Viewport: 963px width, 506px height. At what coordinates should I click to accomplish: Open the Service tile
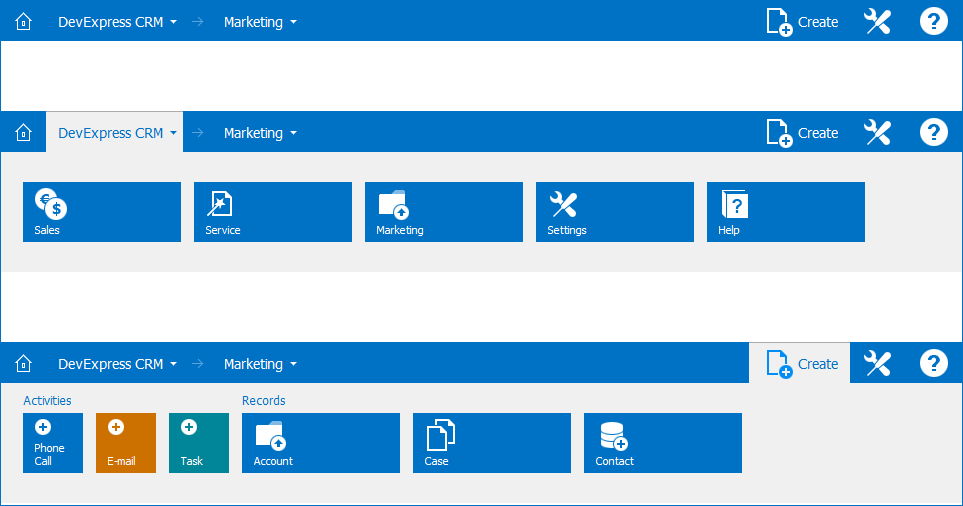(273, 212)
